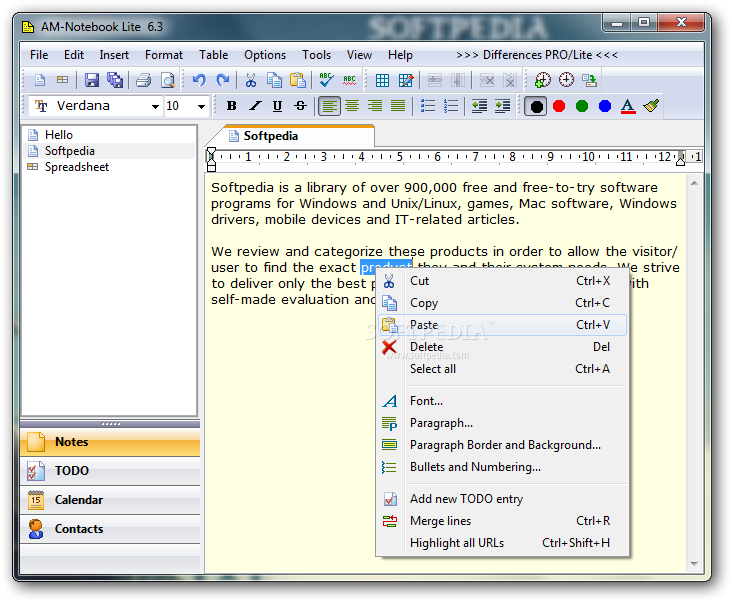Screen dimensions: 732x602
Task: Click the Save floppy disk icon
Action: (92, 80)
